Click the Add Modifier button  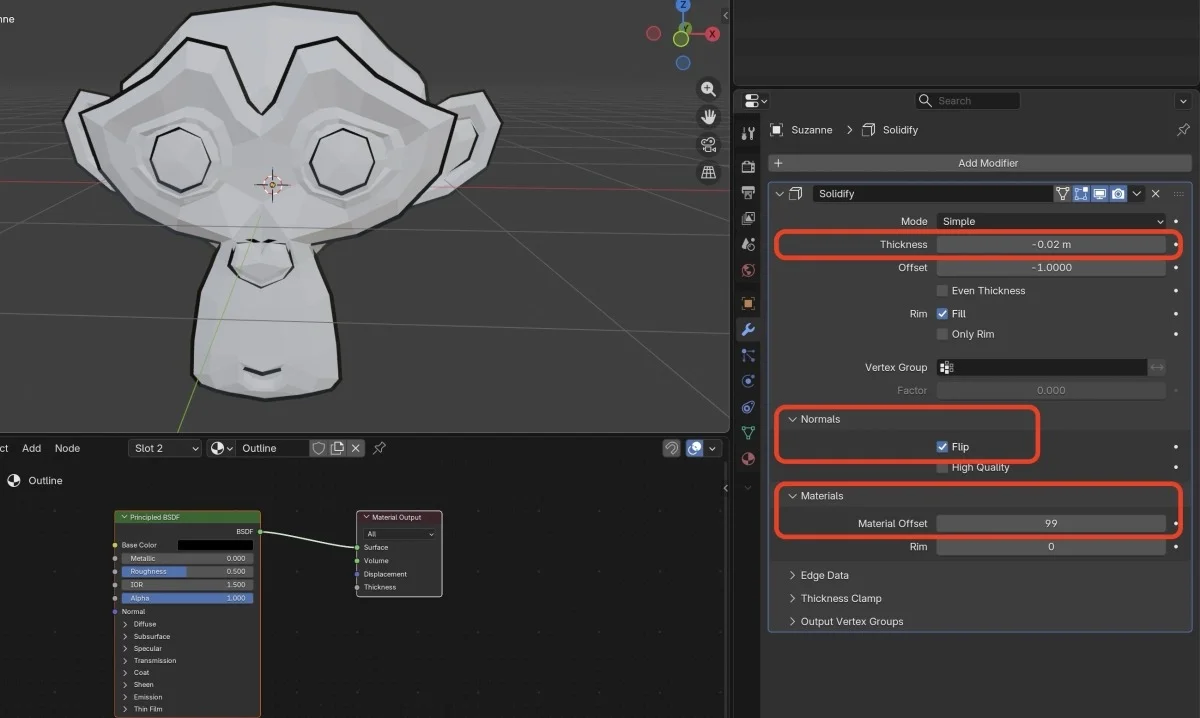[980, 163]
